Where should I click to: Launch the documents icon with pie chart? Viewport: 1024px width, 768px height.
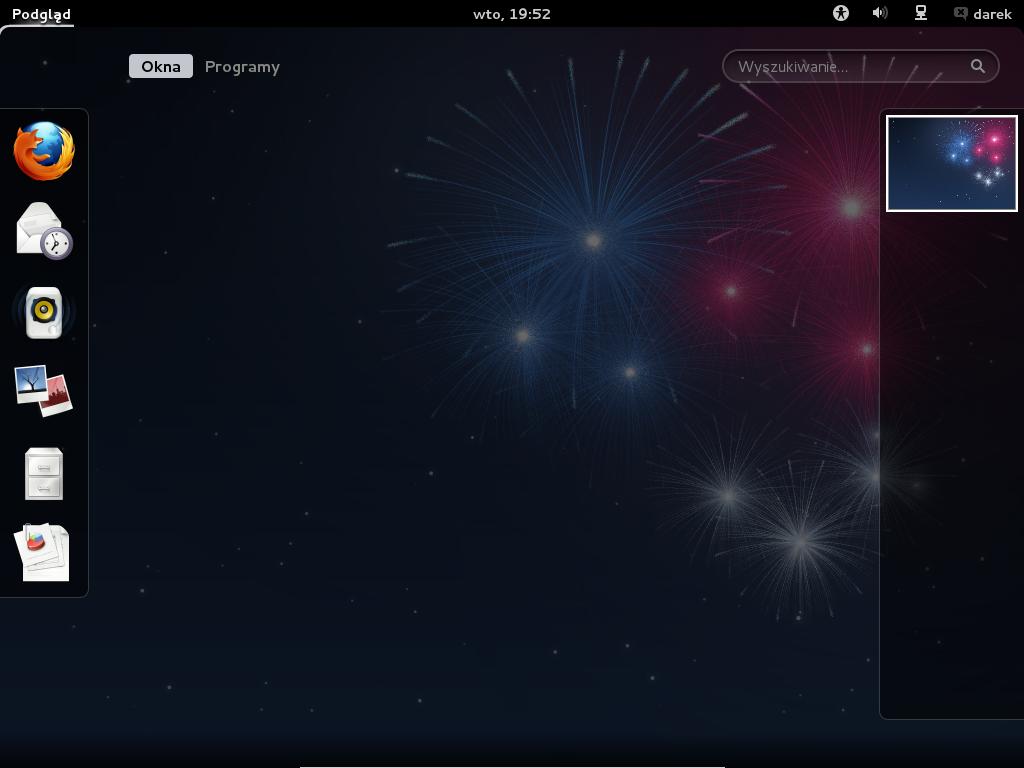(42, 552)
